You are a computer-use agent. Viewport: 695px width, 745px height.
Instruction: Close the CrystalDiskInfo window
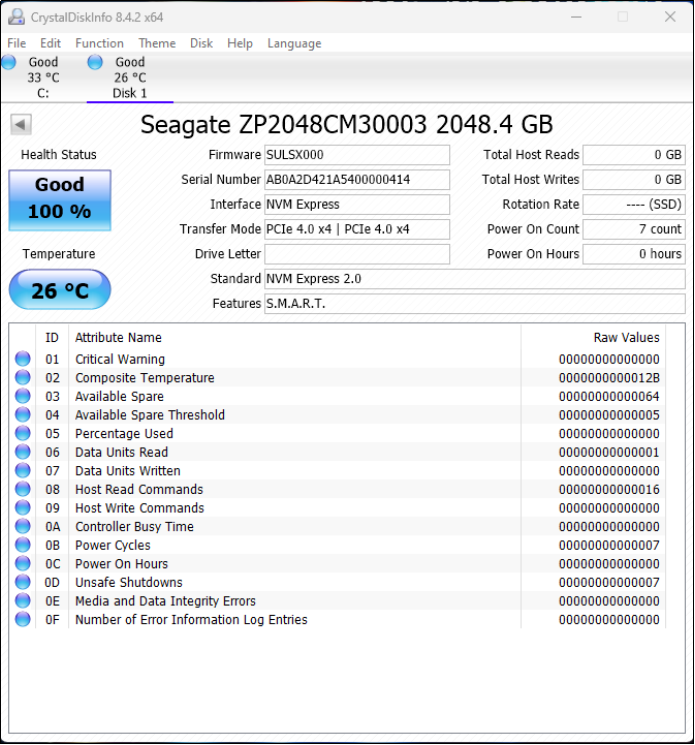(x=670, y=17)
